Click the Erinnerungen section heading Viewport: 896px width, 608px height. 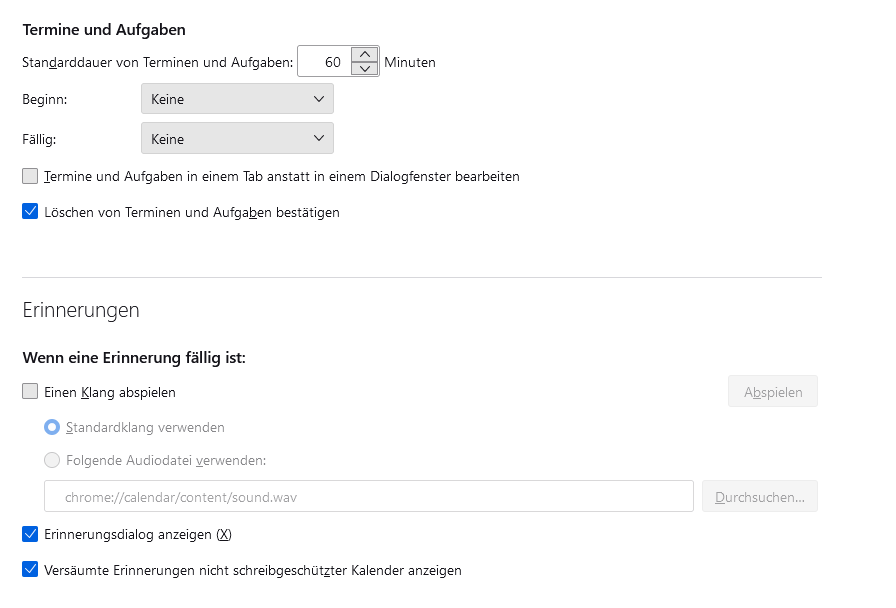tap(81, 310)
